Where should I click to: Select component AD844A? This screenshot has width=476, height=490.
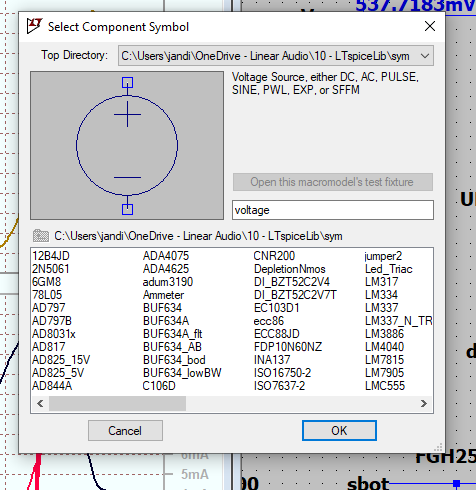click(52, 386)
